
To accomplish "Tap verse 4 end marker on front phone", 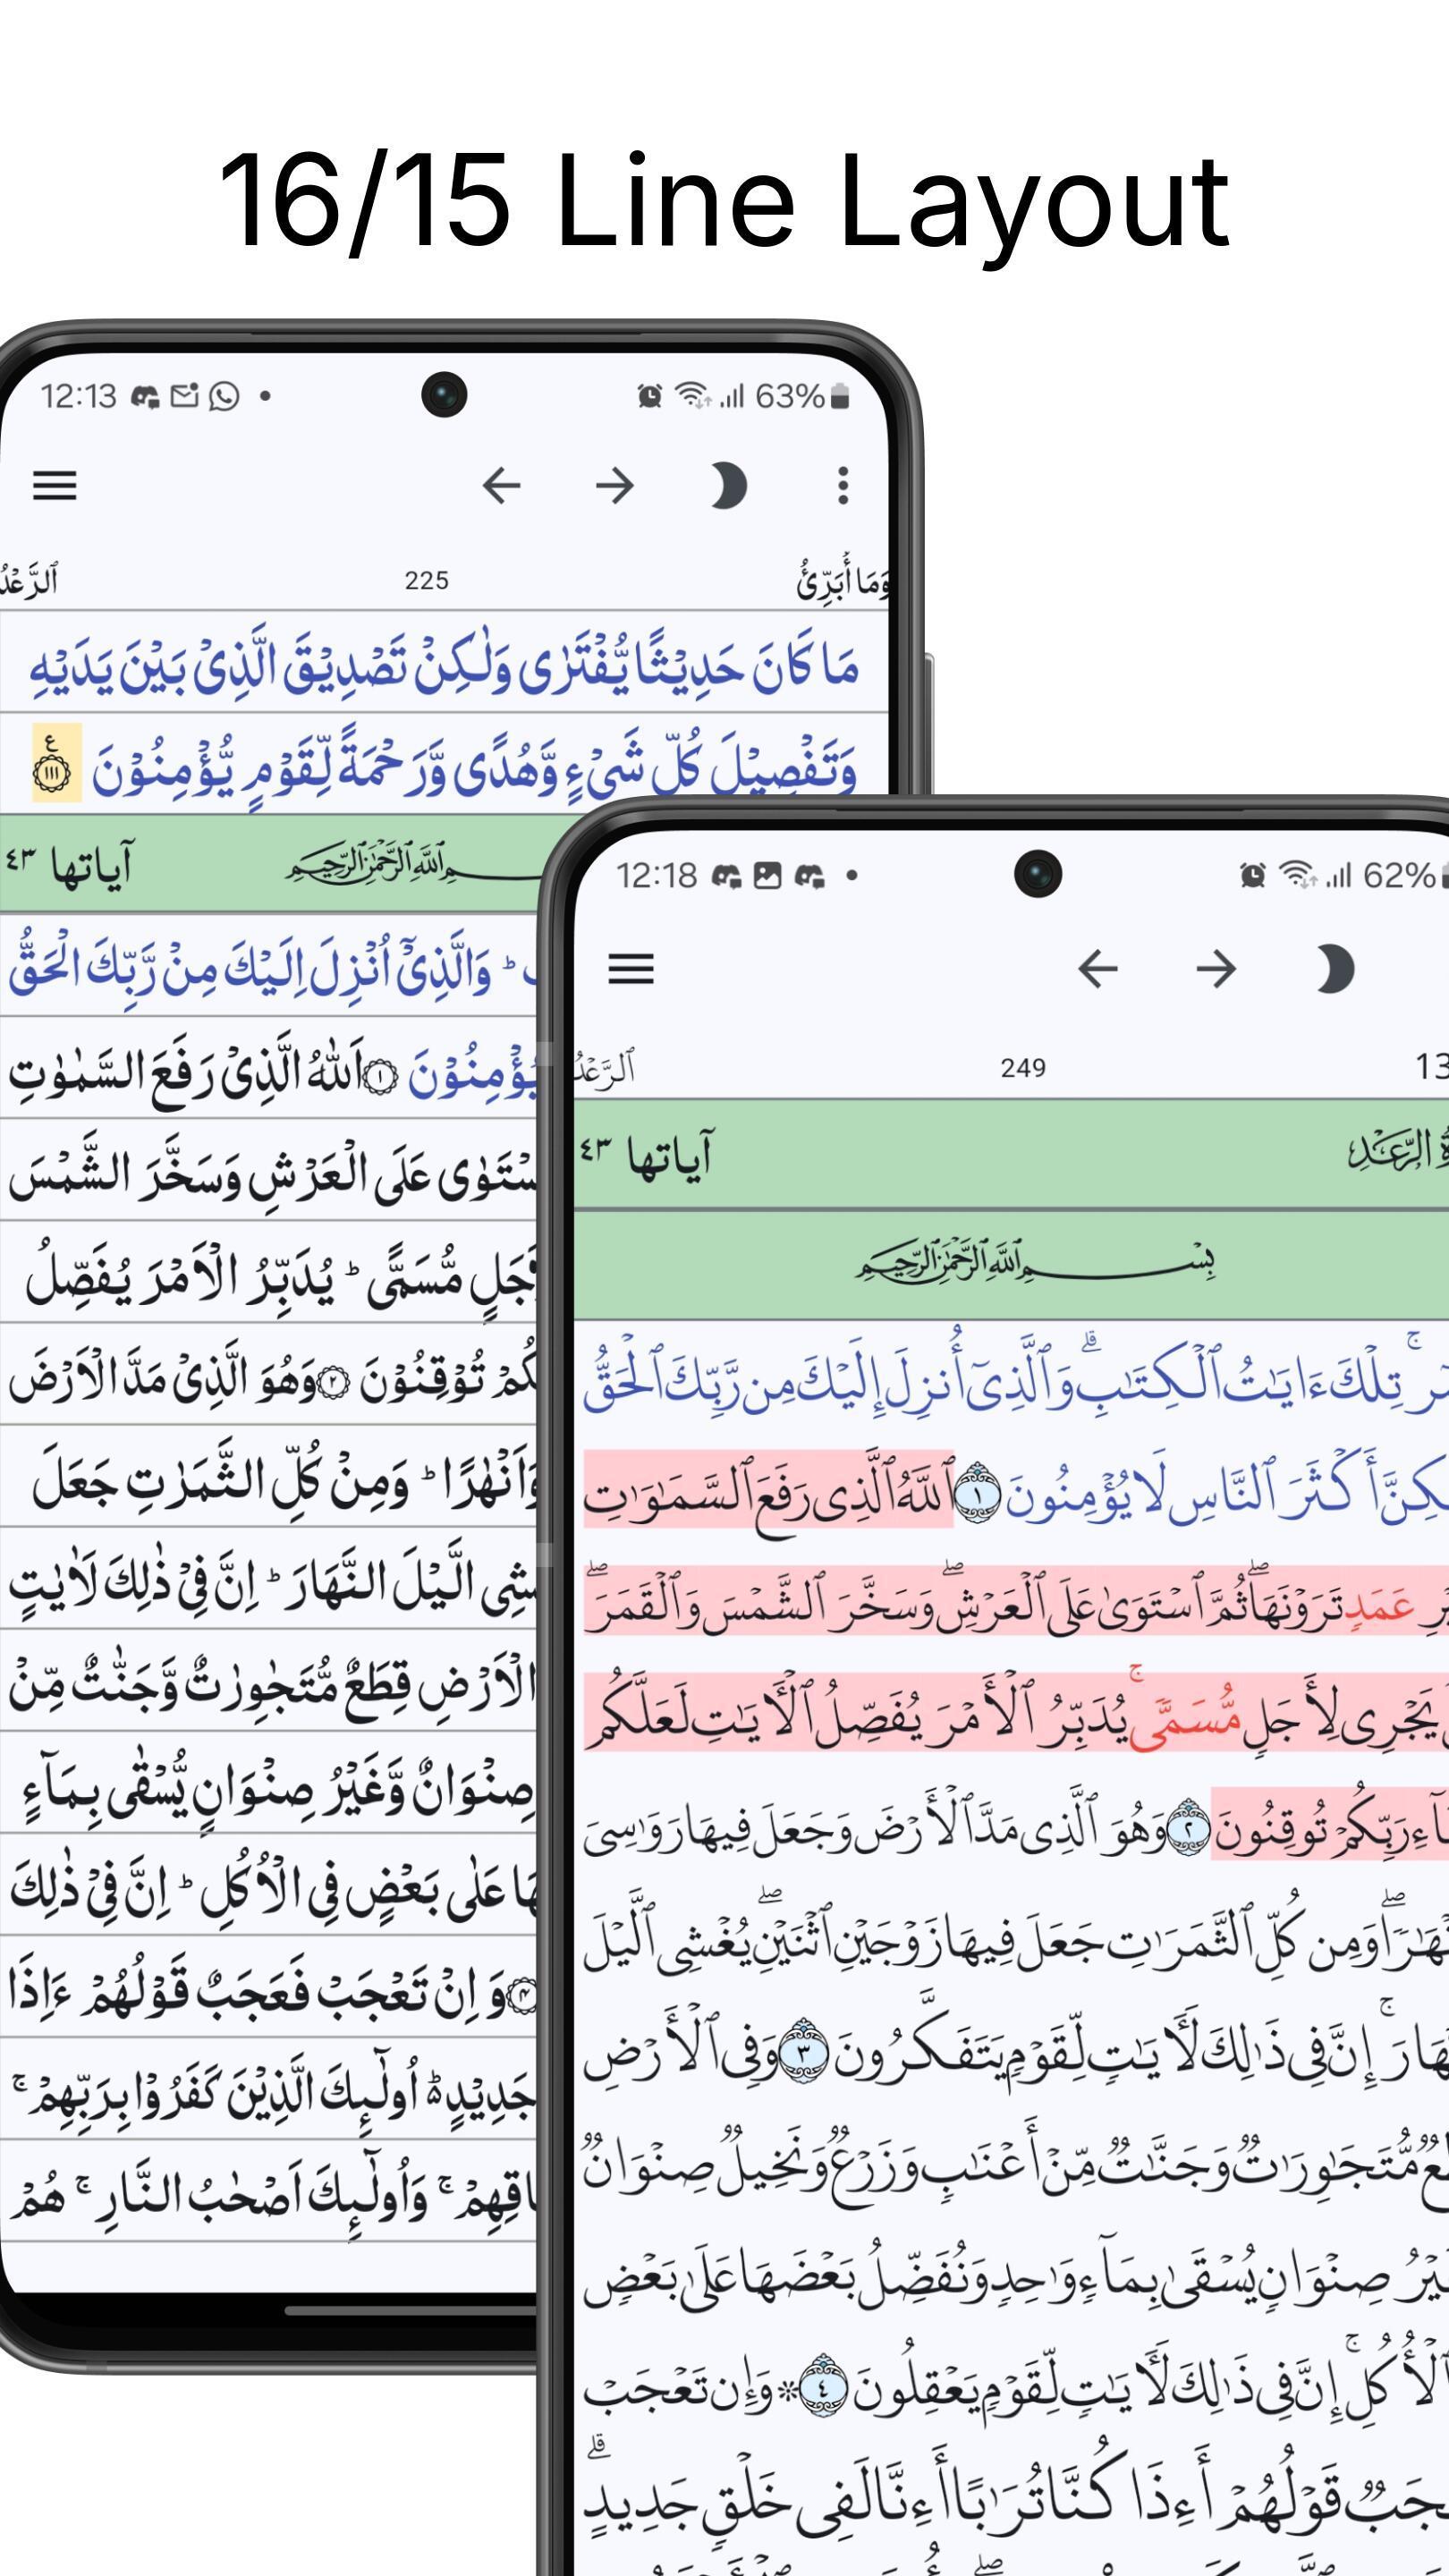I will click(822, 2386).
